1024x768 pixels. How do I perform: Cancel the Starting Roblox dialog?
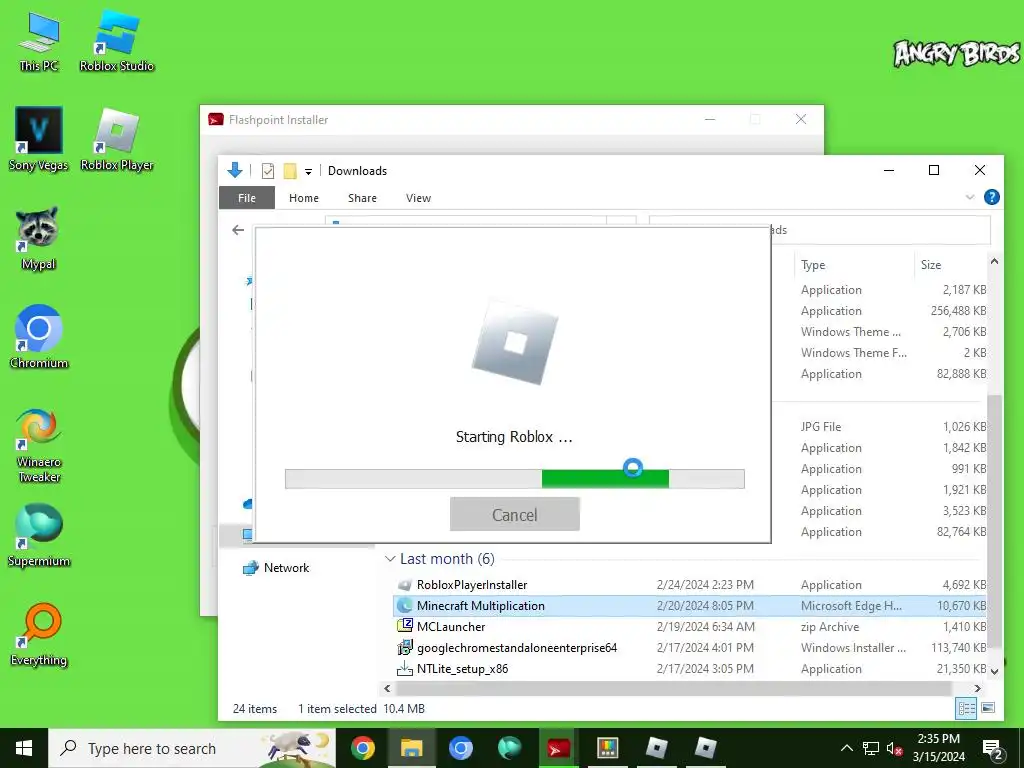point(515,515)
